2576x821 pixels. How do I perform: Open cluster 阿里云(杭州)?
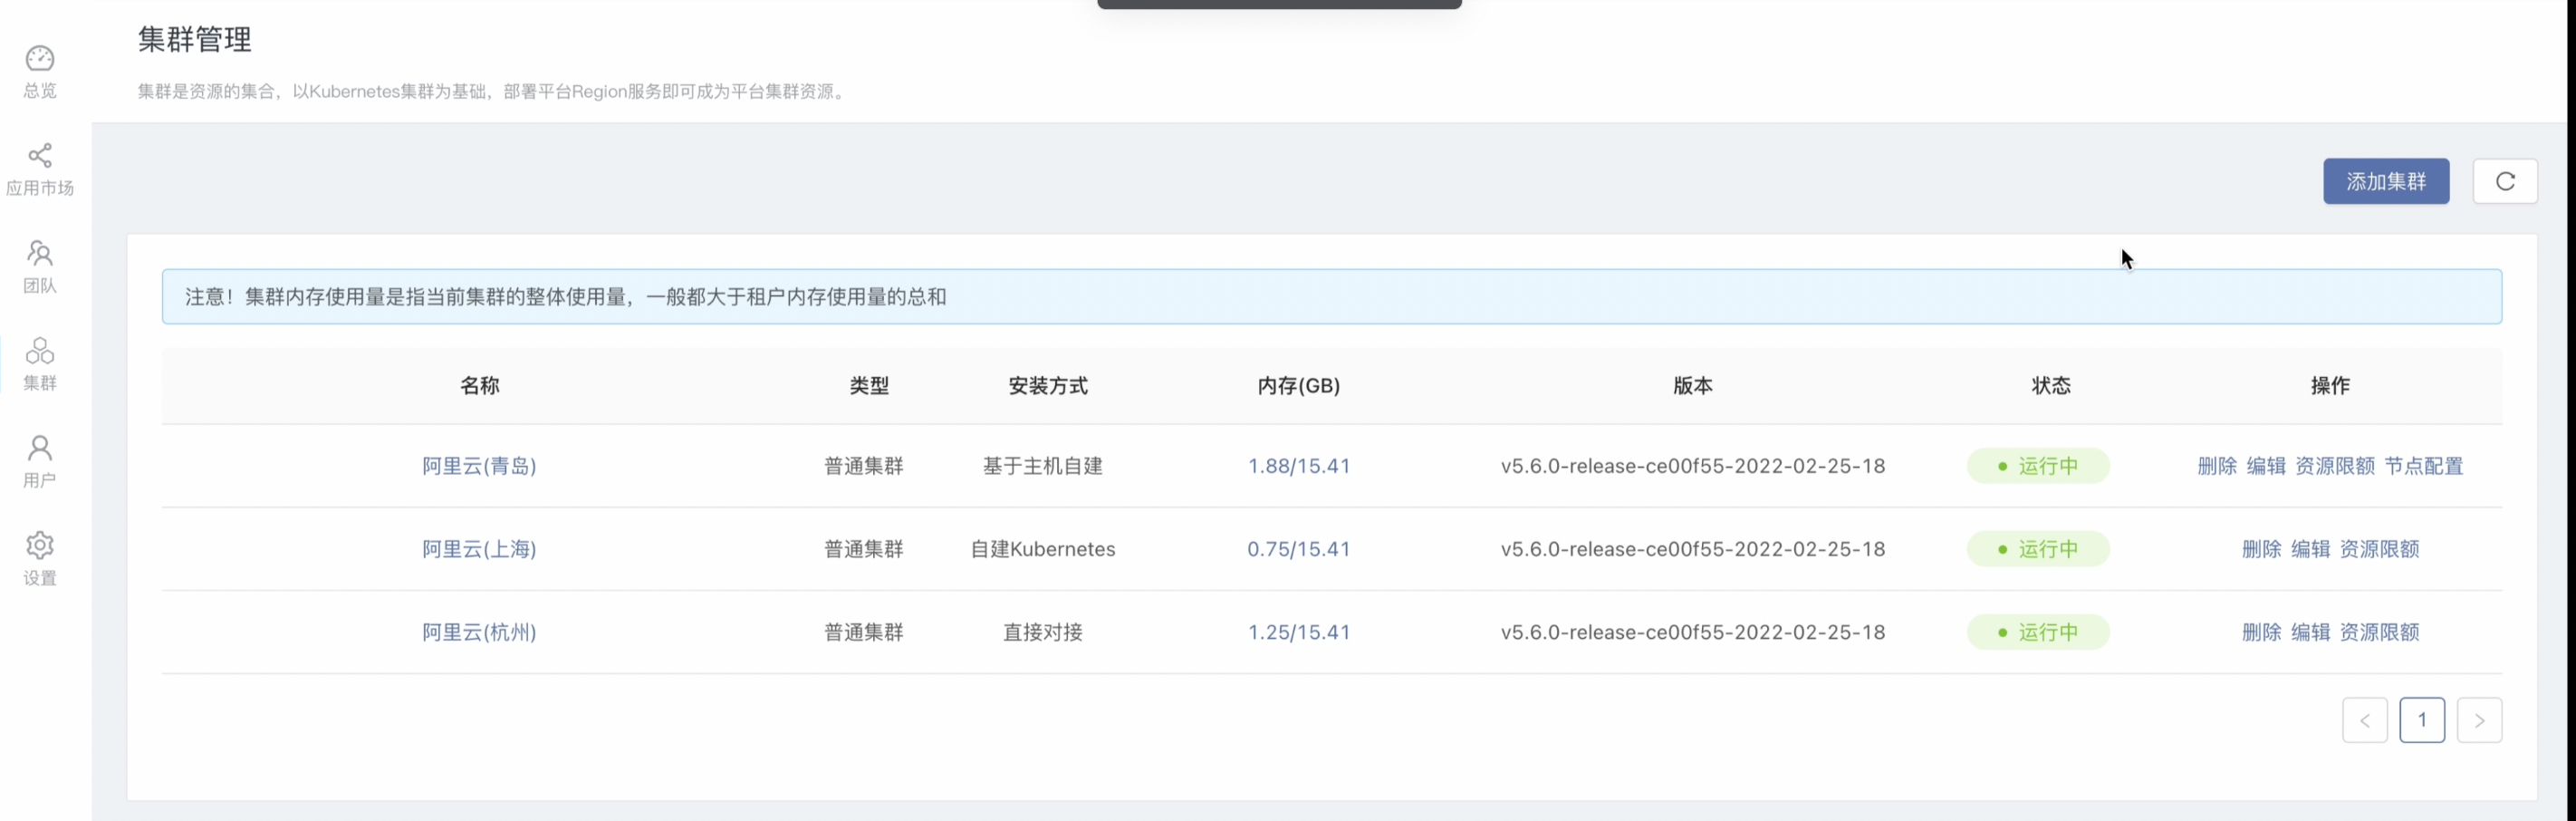pyautogui.click(x=479, y=632)
